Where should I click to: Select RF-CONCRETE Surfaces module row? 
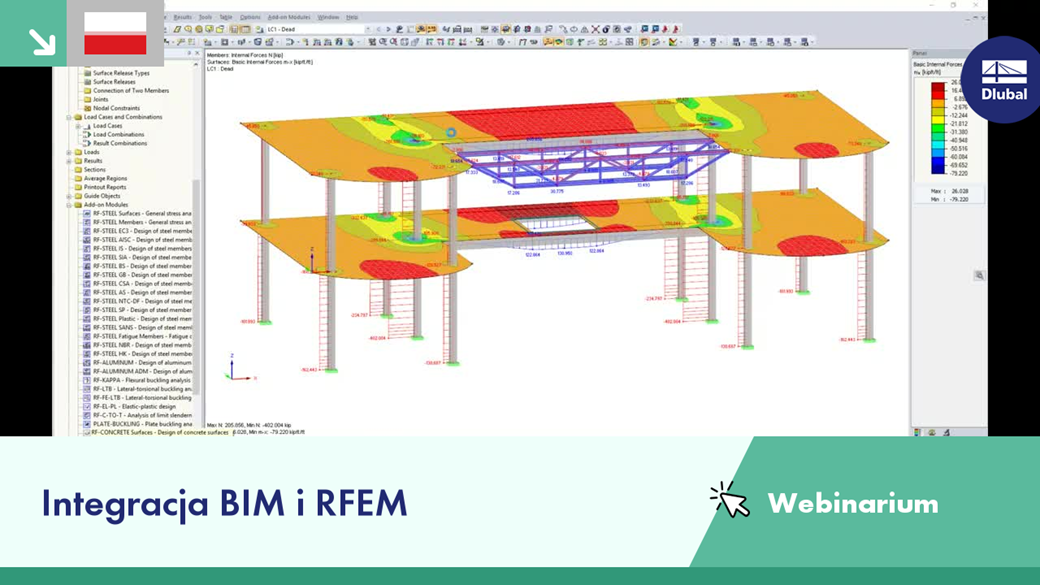159,432
